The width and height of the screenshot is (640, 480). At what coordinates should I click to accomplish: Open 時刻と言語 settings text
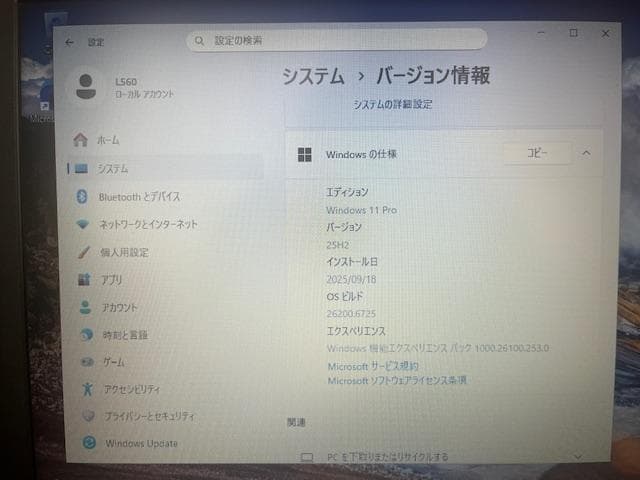pyautogui.click(x=125, y=335)
